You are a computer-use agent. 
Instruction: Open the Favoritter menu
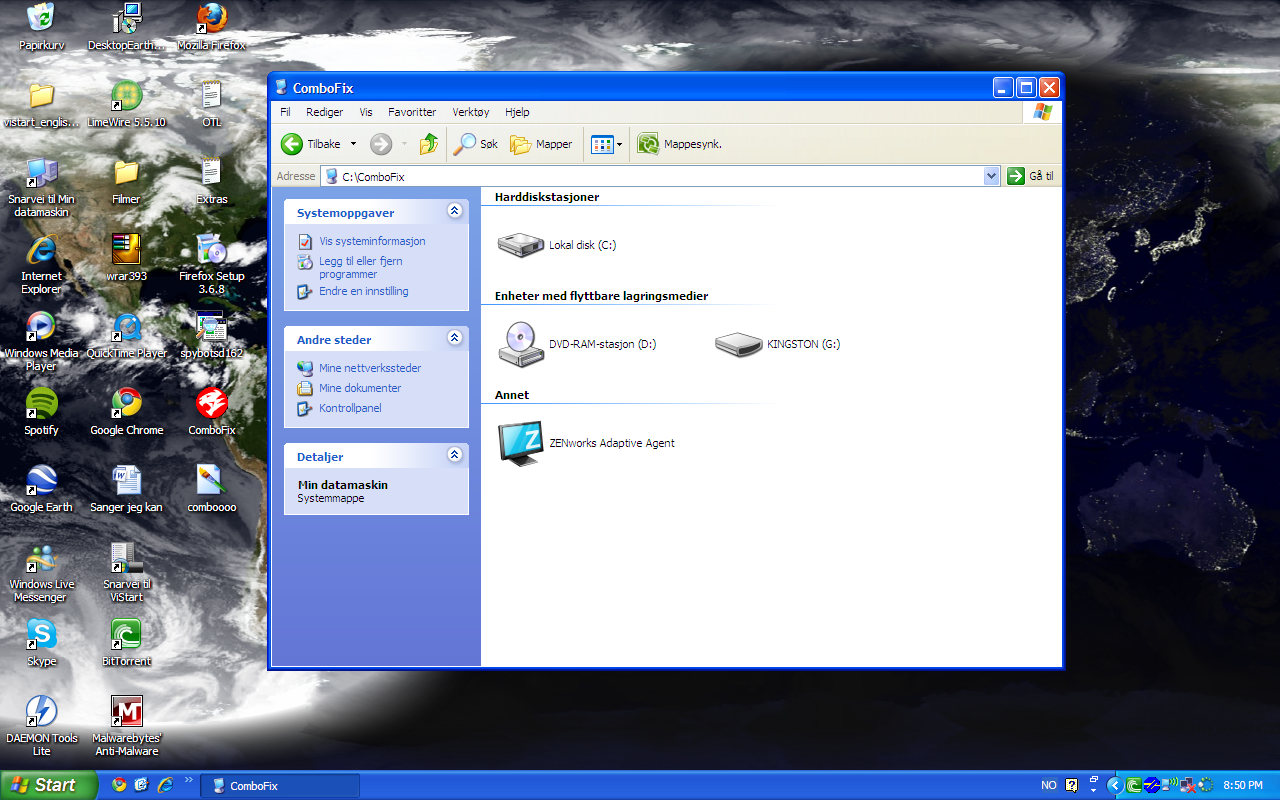point(412,112)
